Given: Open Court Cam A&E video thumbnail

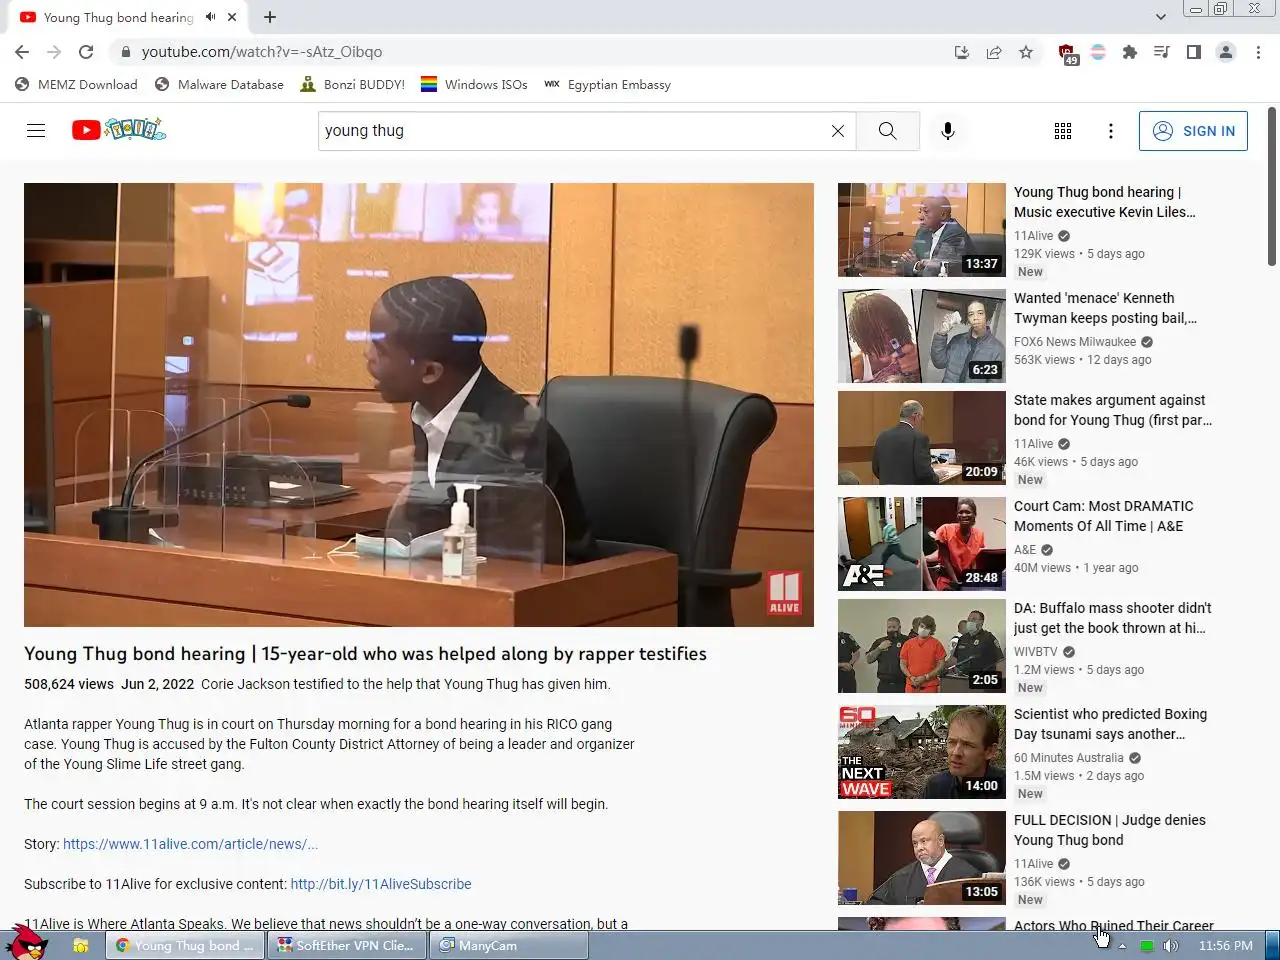Looking at the screenshot, I should (x=922, y=544).
